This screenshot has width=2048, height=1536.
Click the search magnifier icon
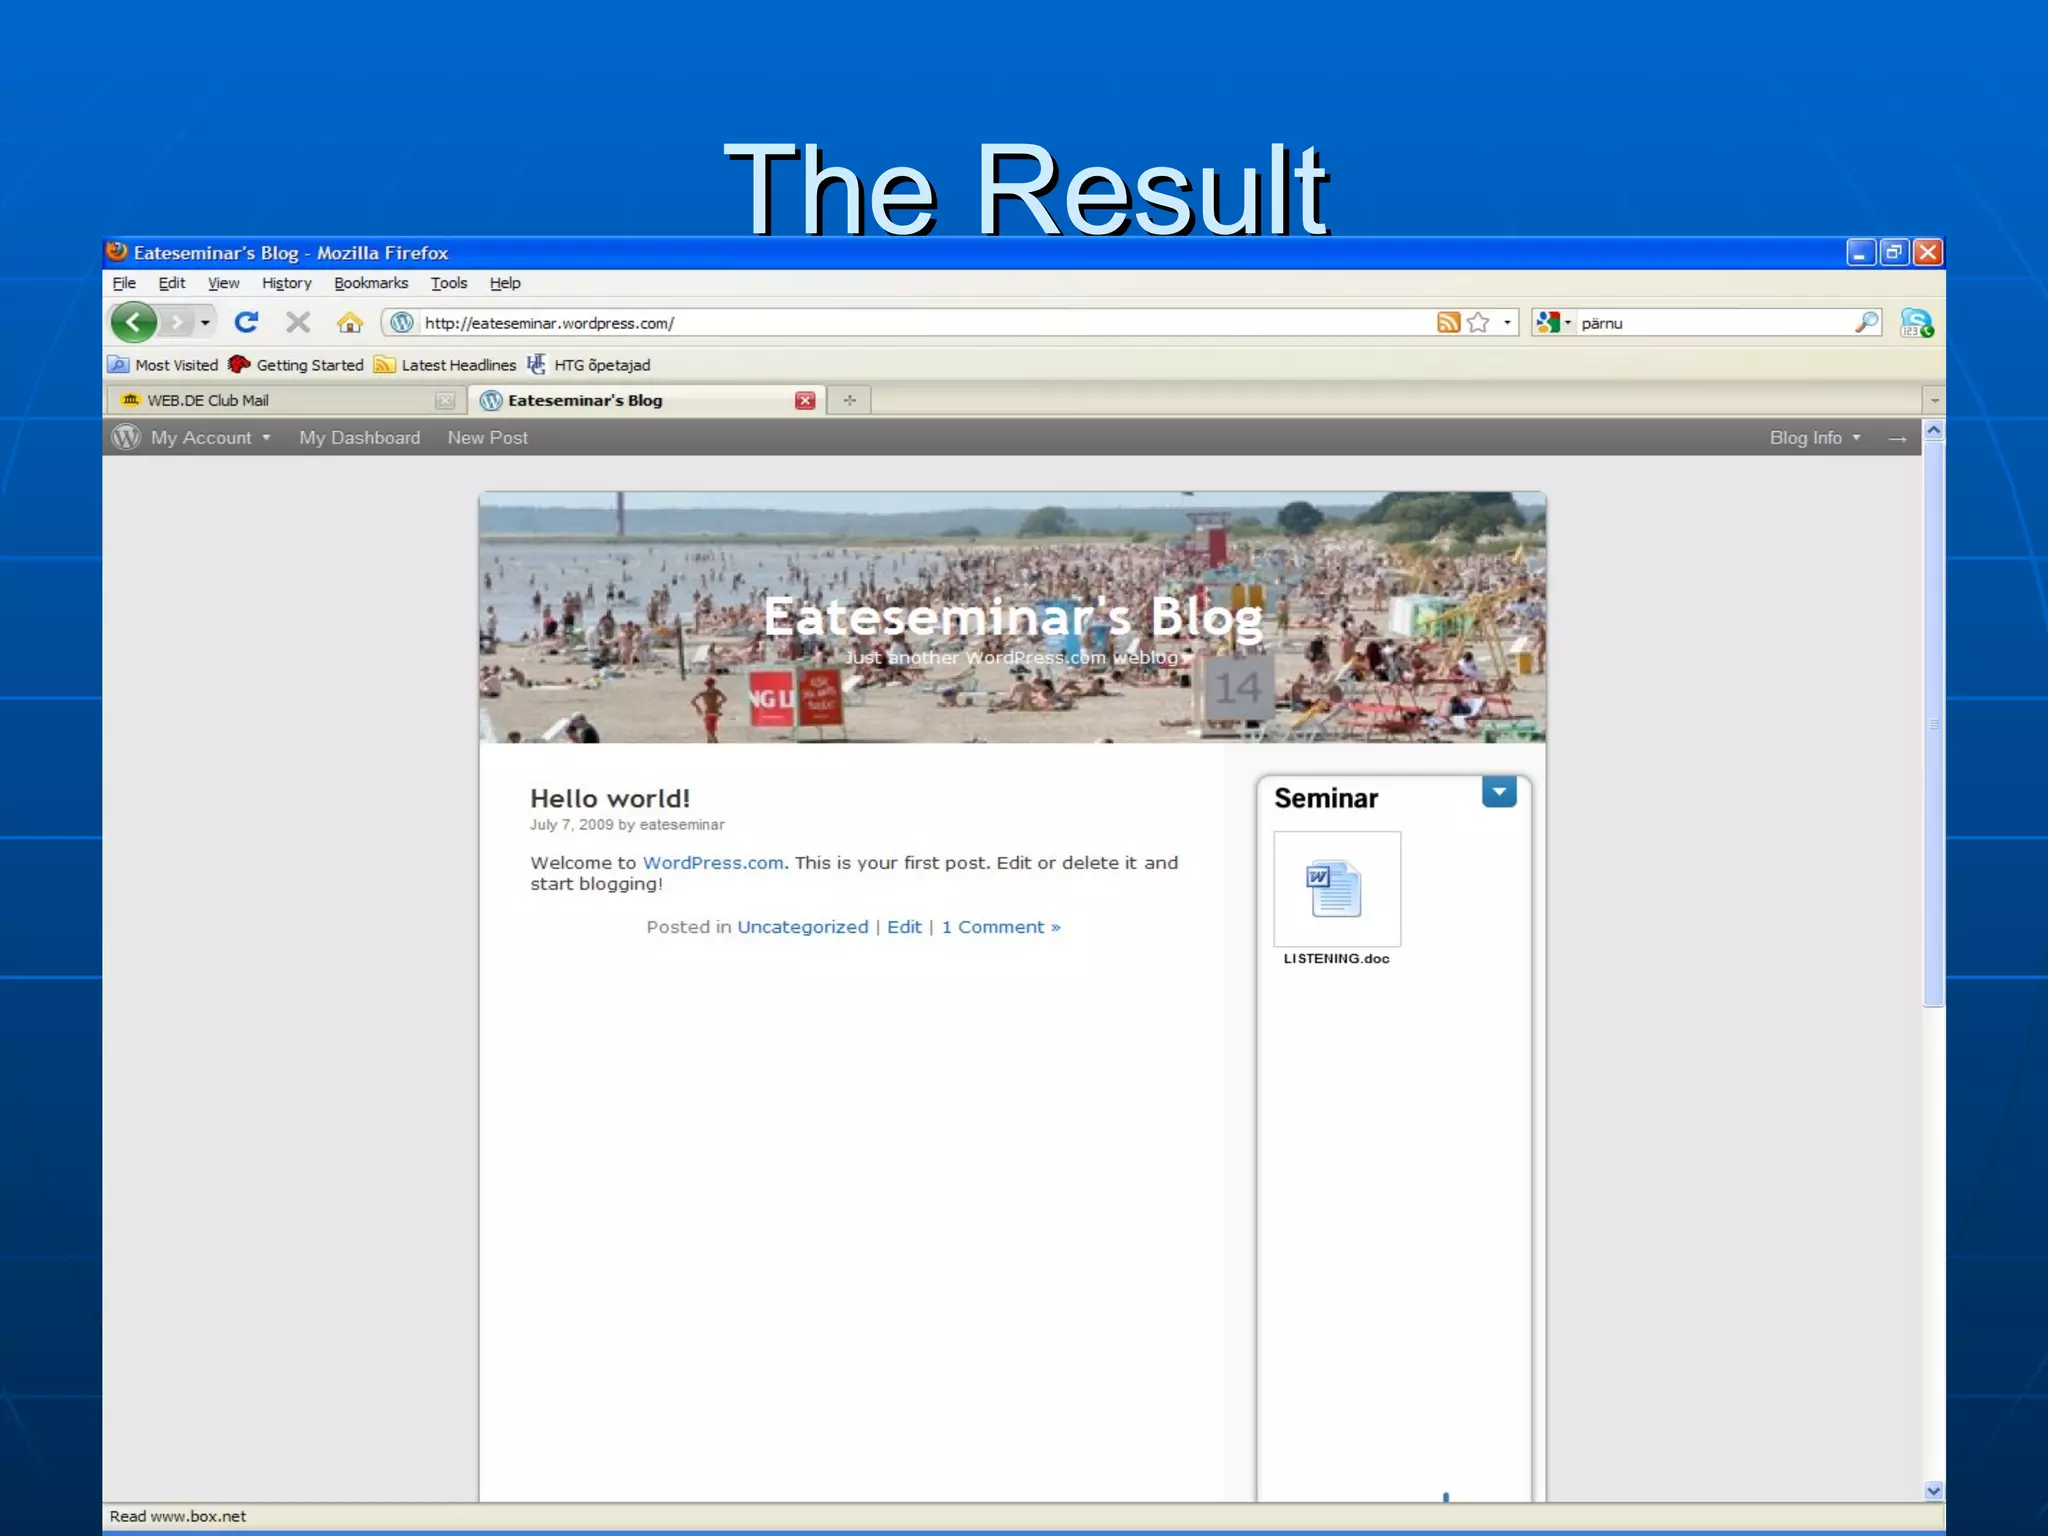[1866, 322]
